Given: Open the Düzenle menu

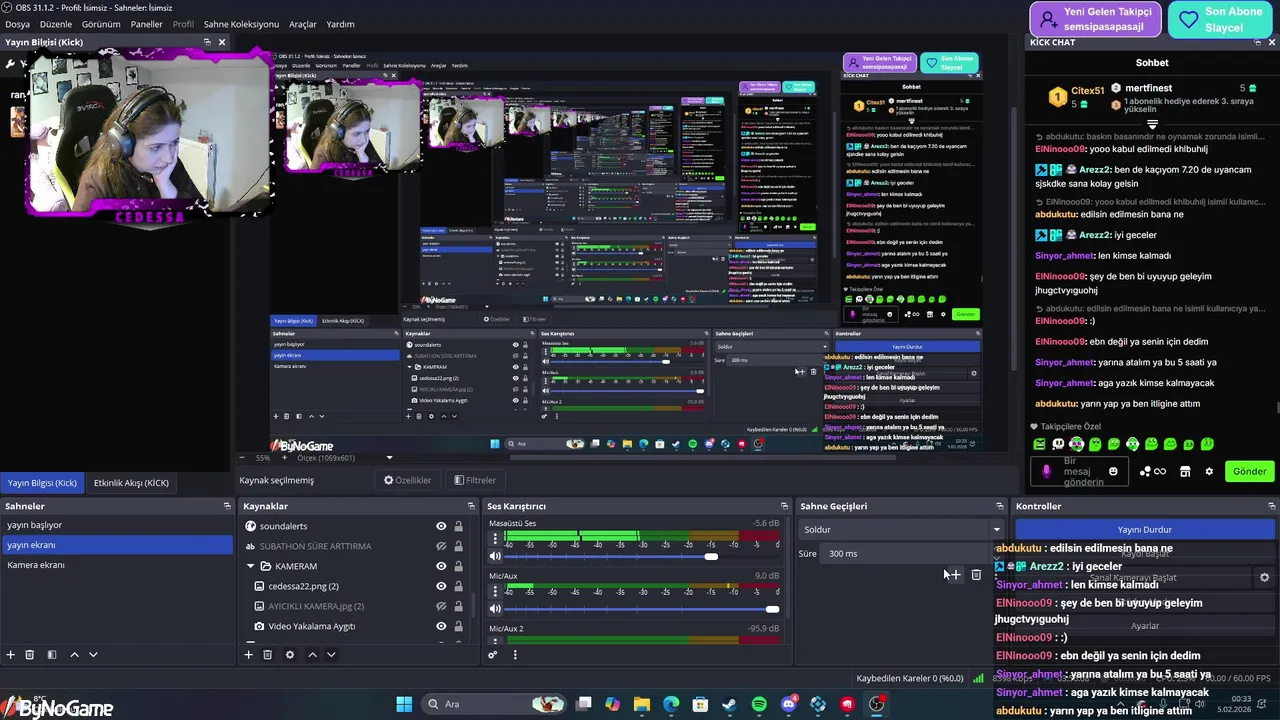Looking at the screenshot, I should (x=55, y=24).
